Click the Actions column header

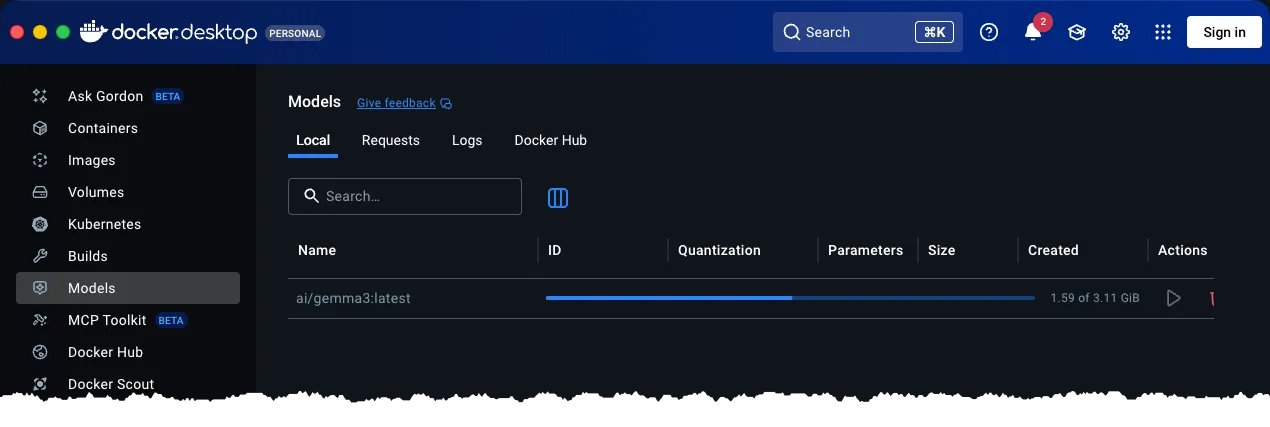coord(1183,250)
